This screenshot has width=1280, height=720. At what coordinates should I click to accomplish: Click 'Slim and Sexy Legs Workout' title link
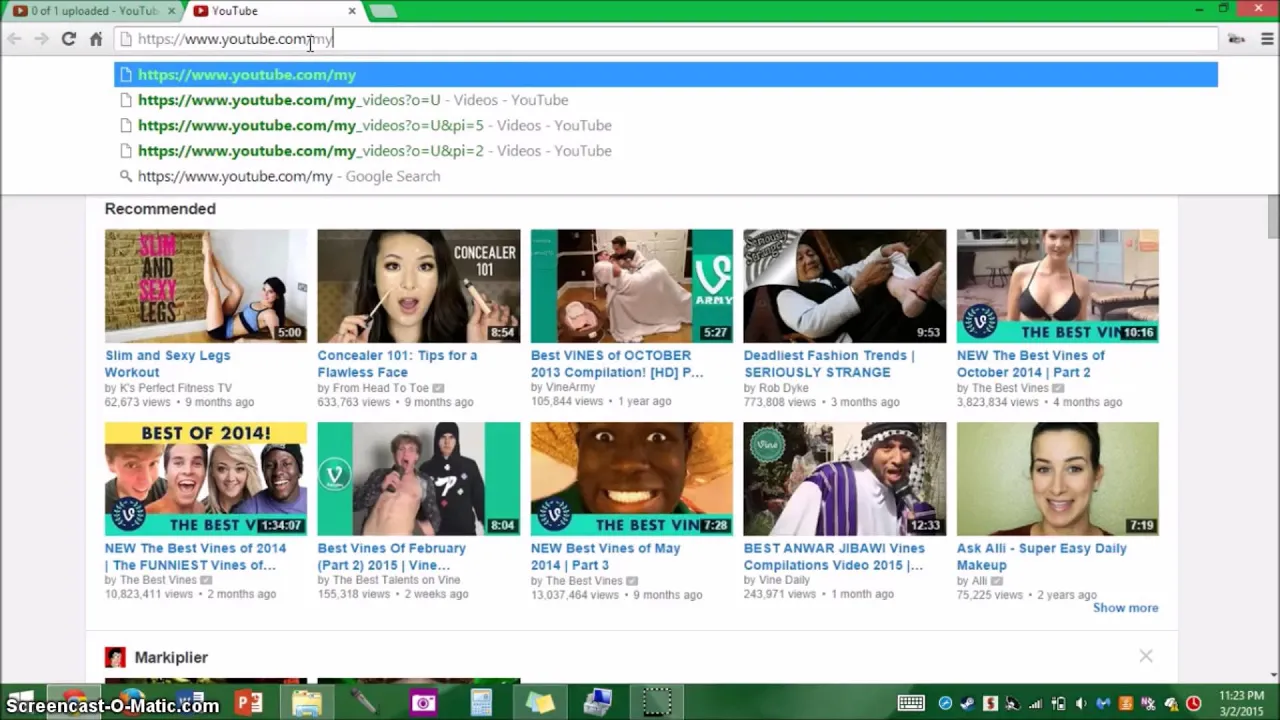(x=167, y=363)
